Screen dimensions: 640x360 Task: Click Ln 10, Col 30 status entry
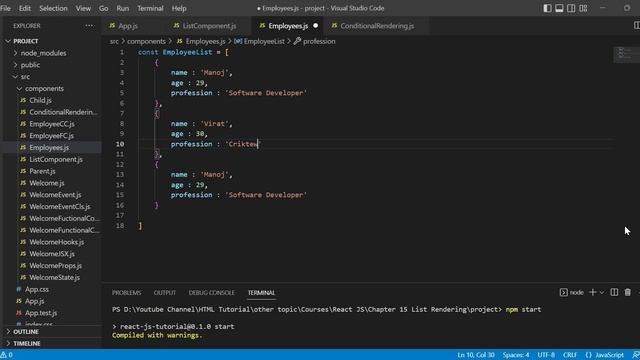(476, 355)
